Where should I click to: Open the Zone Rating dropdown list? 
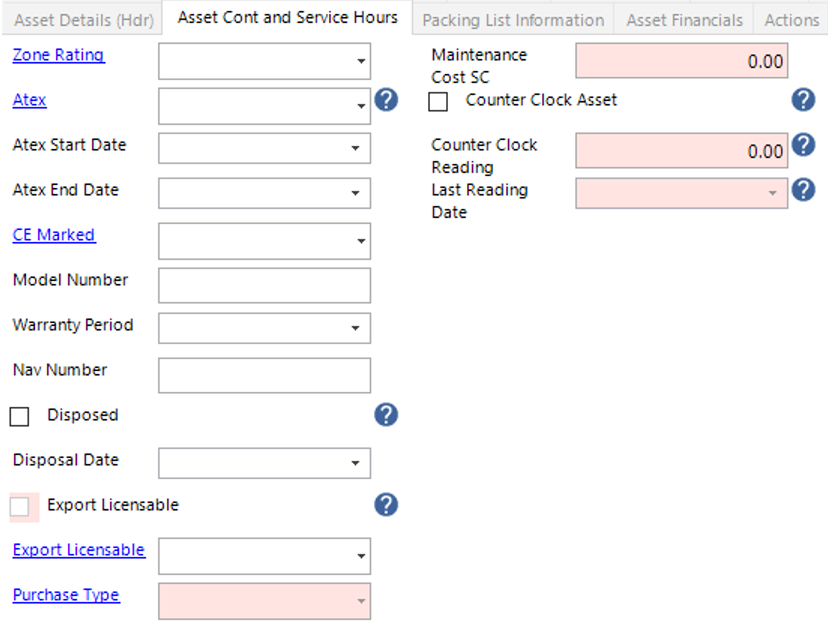(359, 61)
